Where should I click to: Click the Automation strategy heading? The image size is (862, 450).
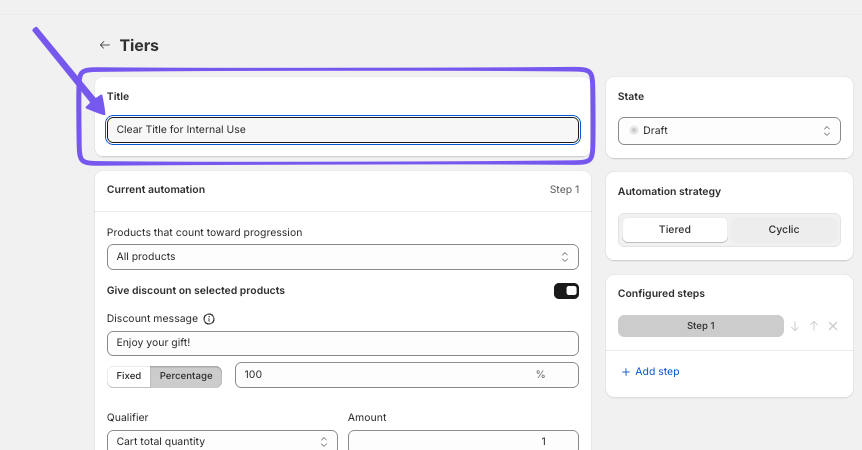(x=669, y=191)
